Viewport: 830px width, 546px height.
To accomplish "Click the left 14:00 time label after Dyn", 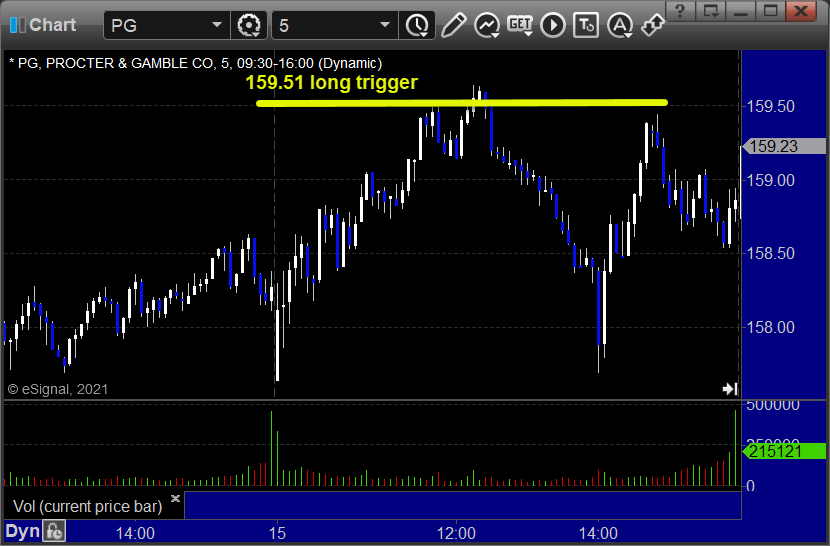I will click(x=136, y=533).
